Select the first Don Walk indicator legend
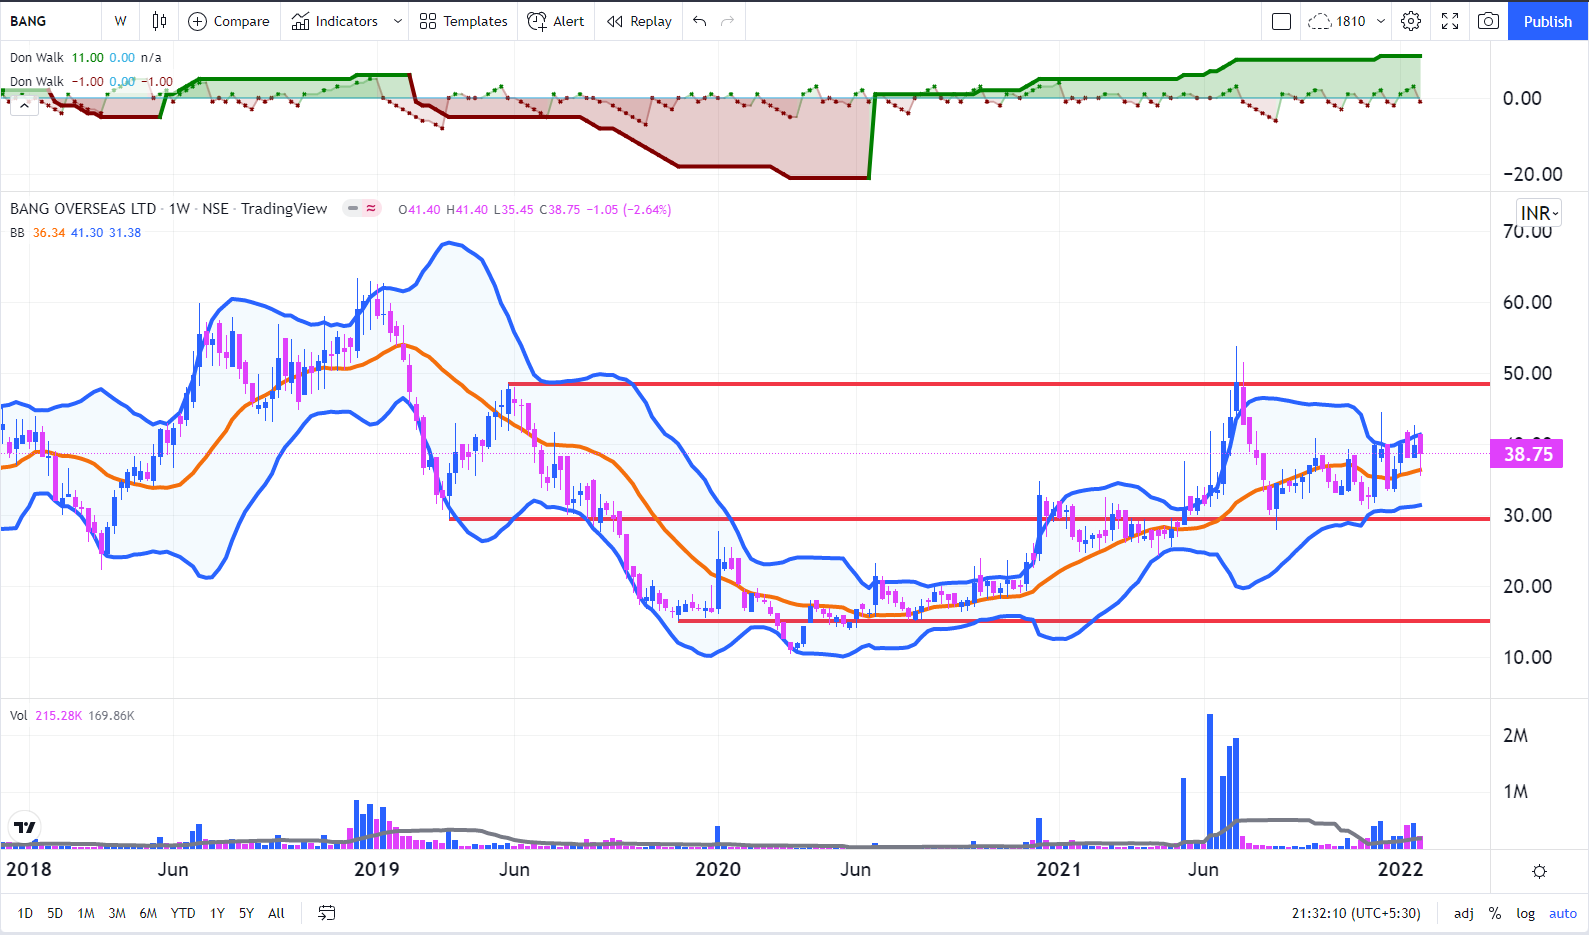 click(x=37, y=58)
